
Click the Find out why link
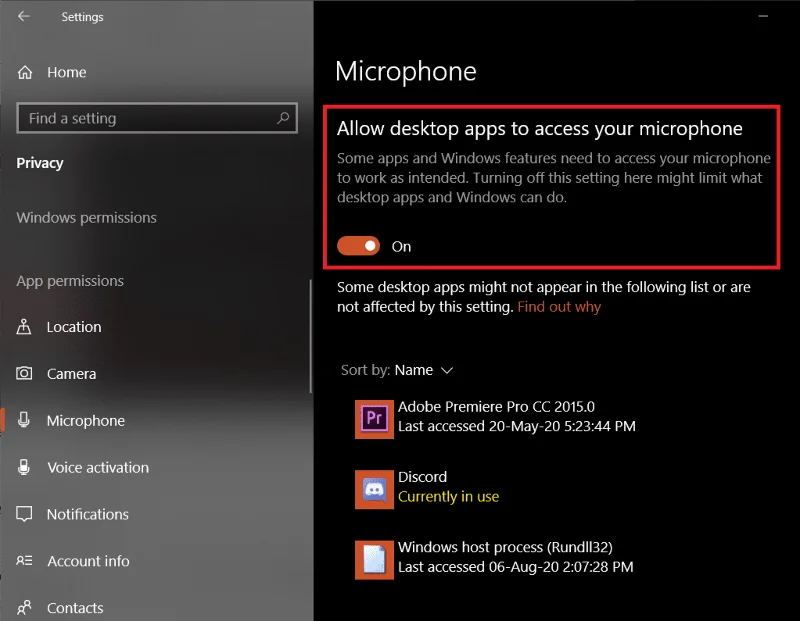point(559,307)
